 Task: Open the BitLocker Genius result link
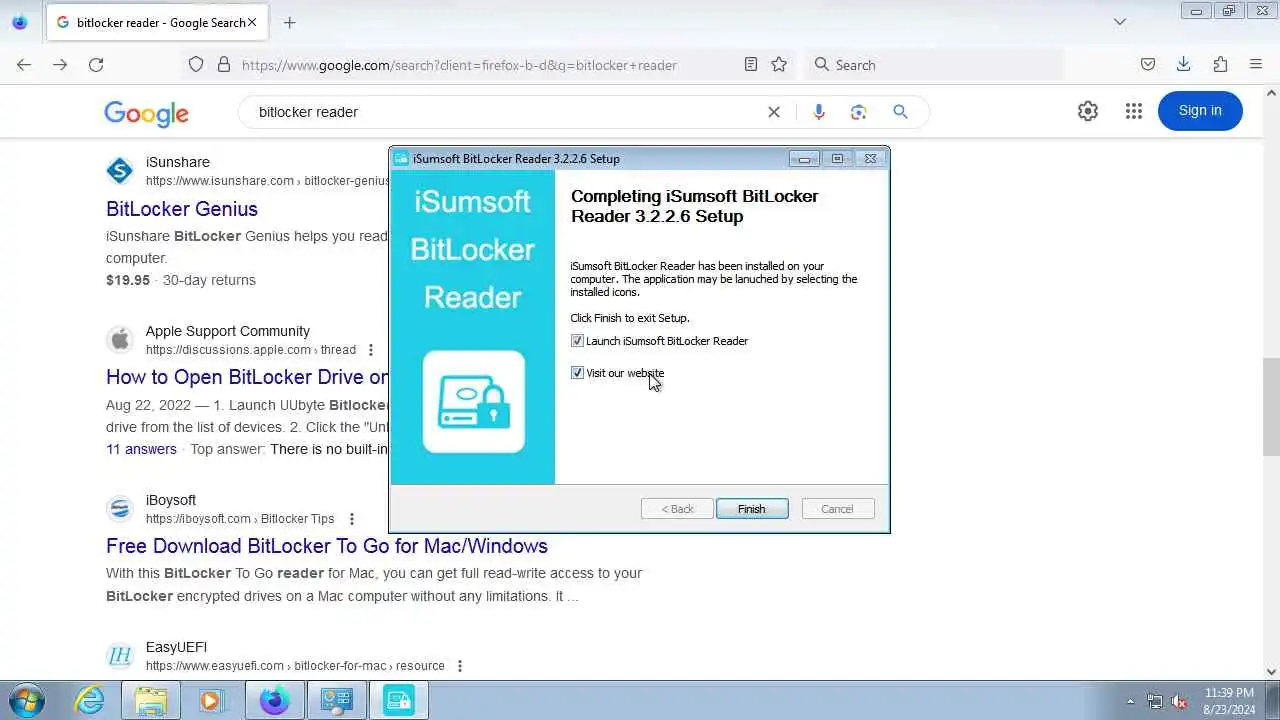coord(182,209)
